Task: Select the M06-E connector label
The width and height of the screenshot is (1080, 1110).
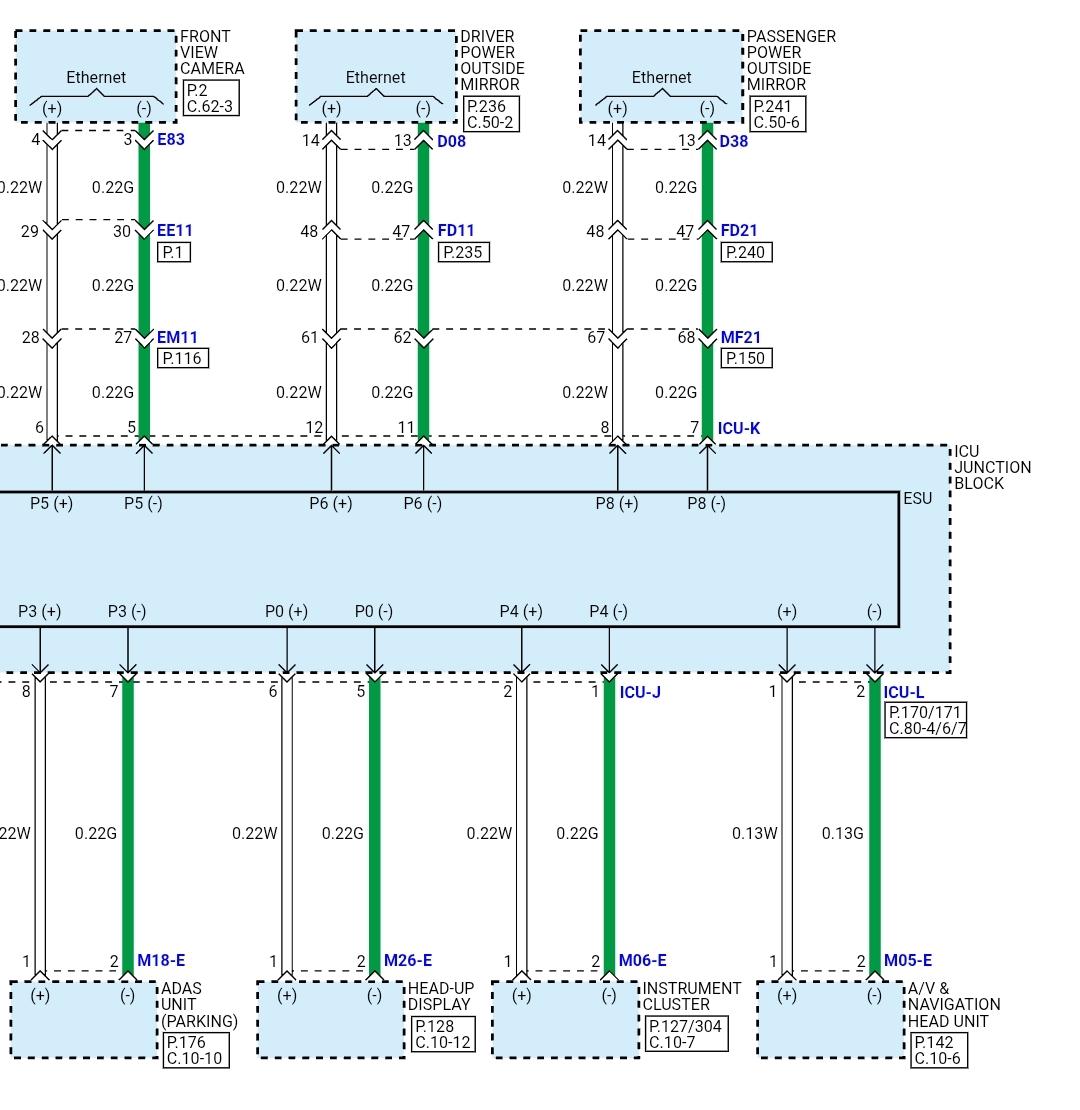Action: pos(643,960)
